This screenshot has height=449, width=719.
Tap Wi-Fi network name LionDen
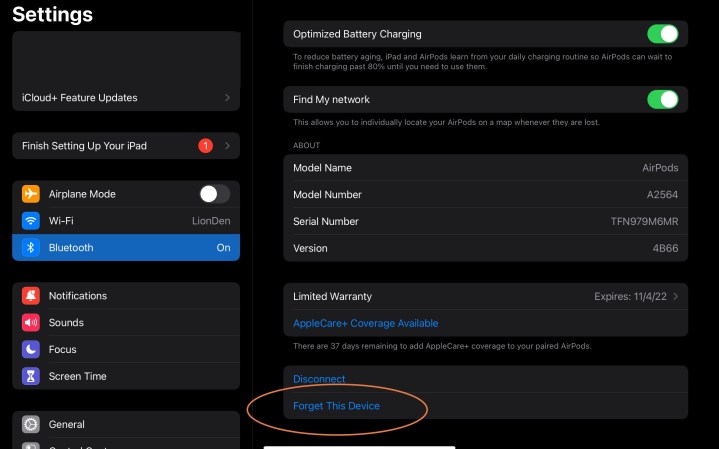click(x=211, y=221)
